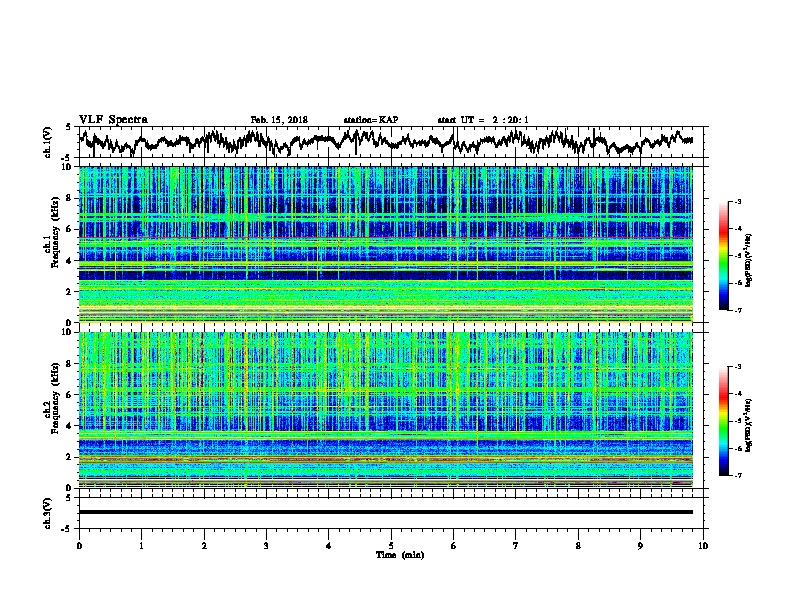Click the time axis tick label '0'

coord(79,546)
